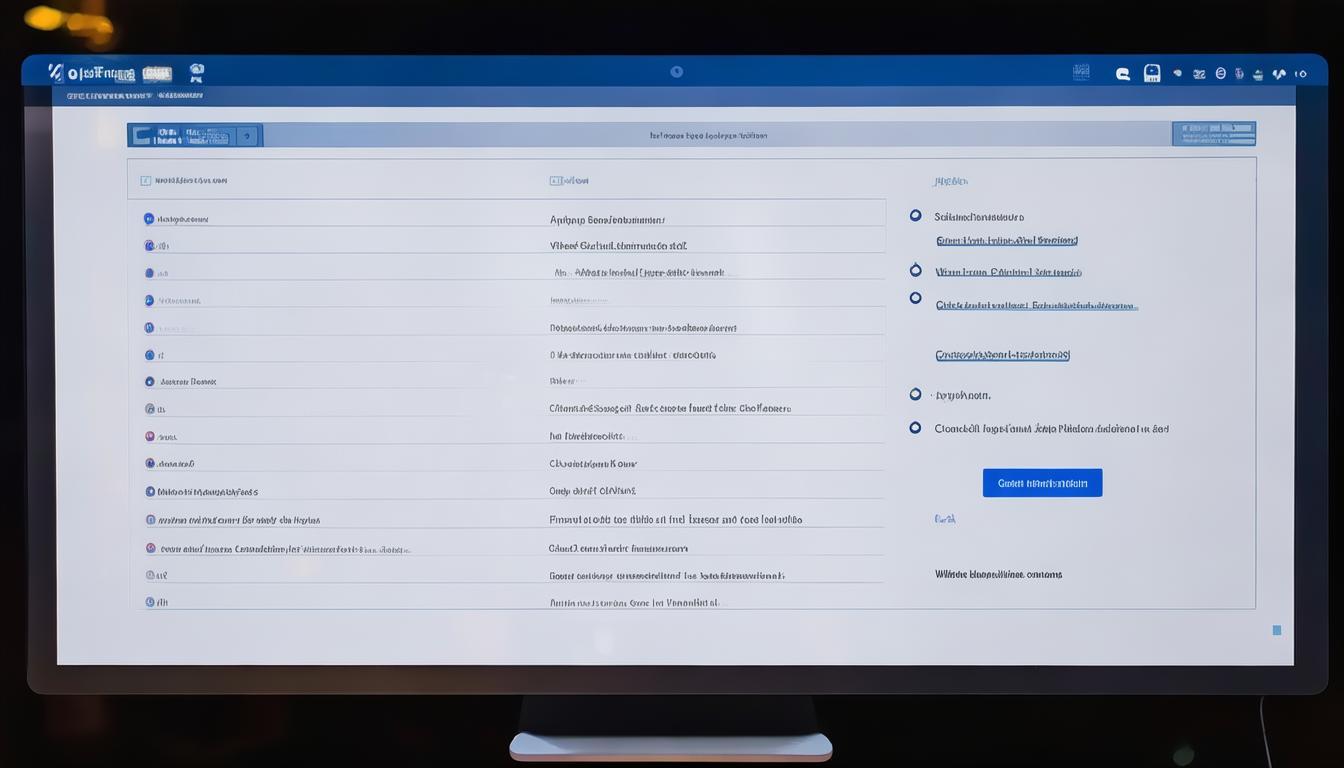Image resolution: width=1344 pixels, height=768 pixels.
Task: Open the dark blue panel at toolbar's right end
Action: pos(1213,134)
